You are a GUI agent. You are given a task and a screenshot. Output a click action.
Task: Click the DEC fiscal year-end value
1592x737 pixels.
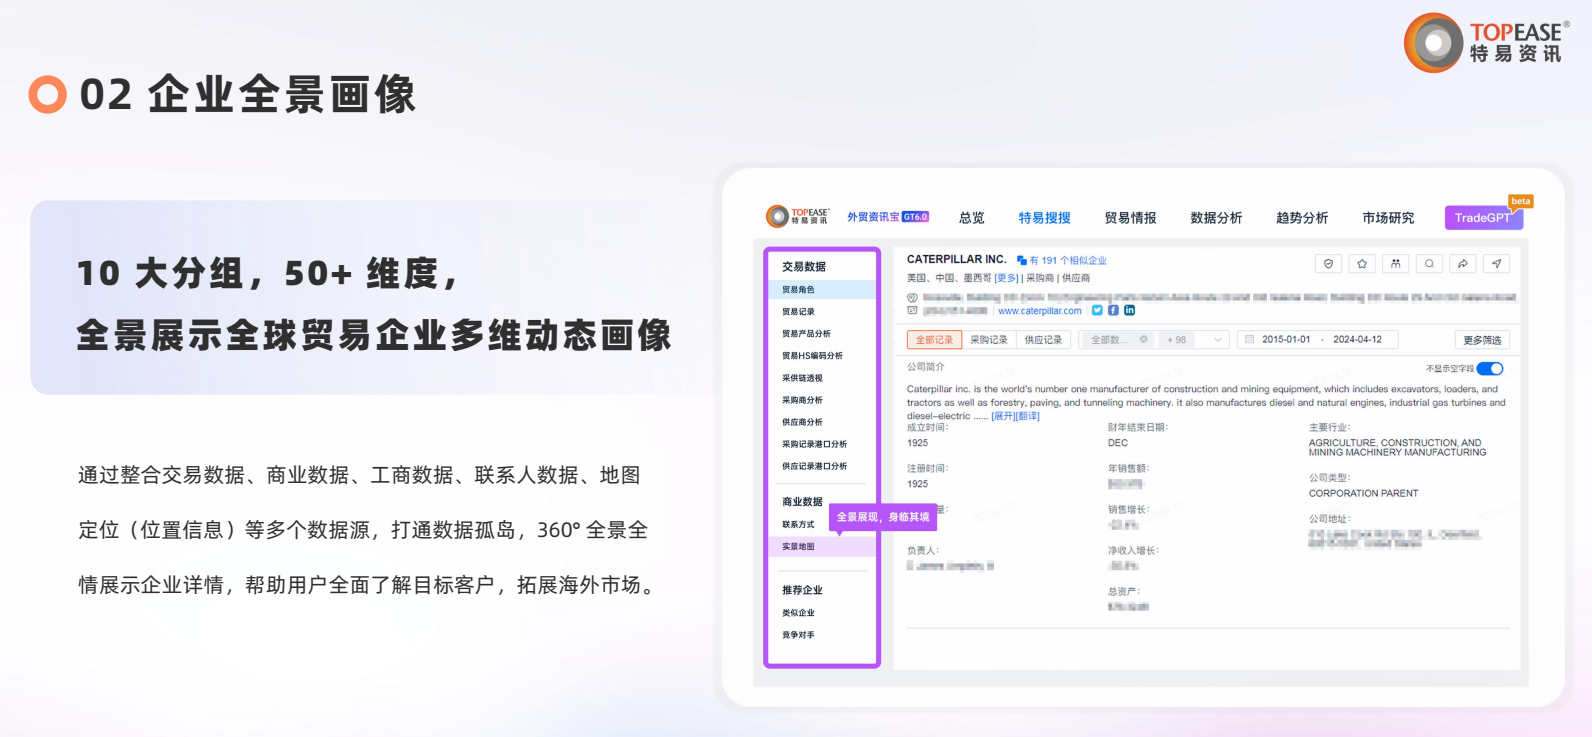(x=1117, y=443)
